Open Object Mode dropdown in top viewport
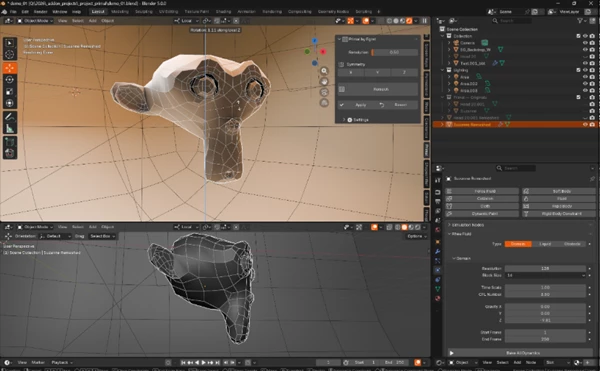 [x=35, y=21]
